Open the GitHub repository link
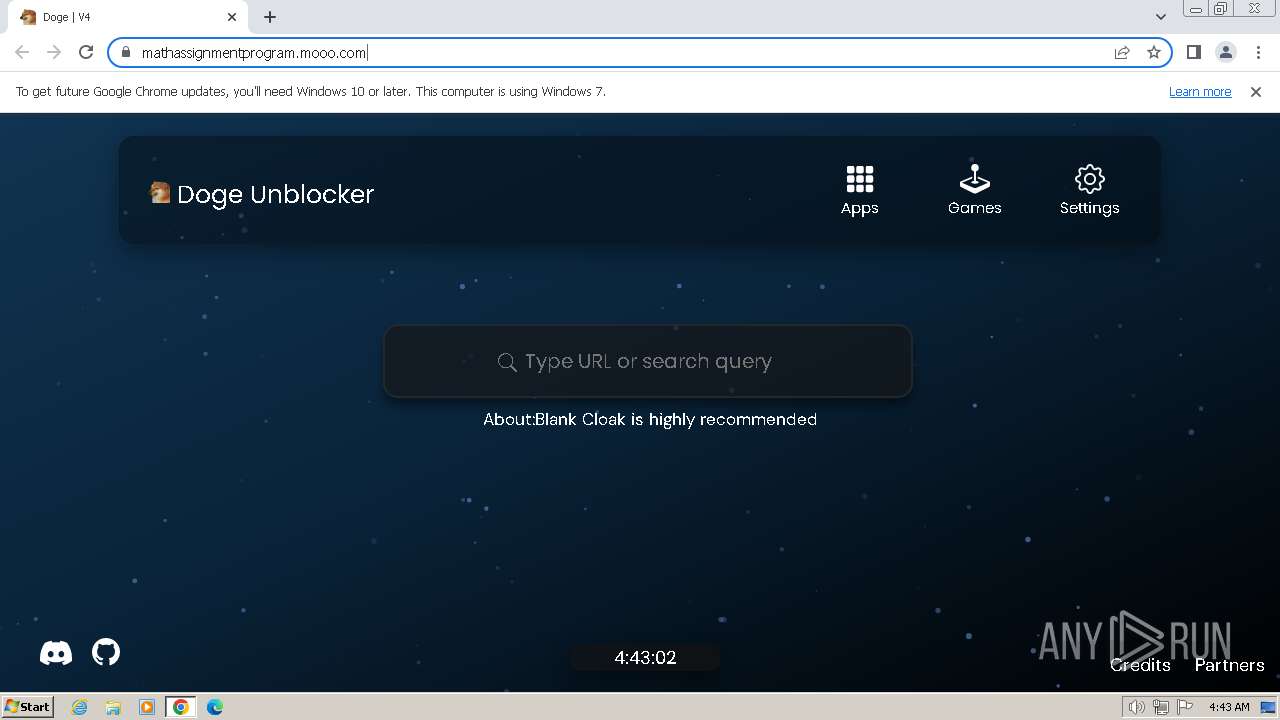1280x720 pixels. pyautogui.click(x=106, y=652)
